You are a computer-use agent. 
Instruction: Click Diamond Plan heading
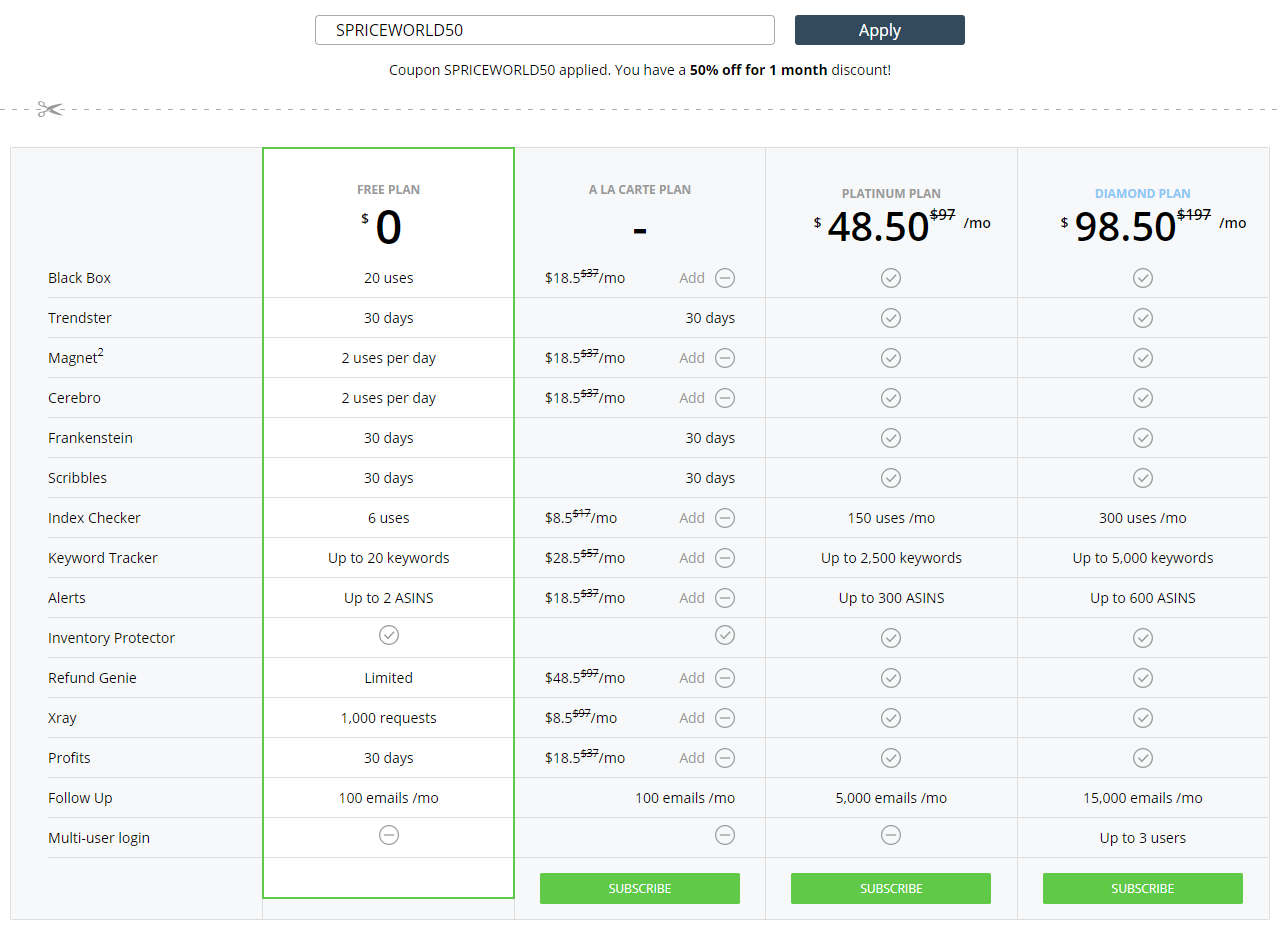coord(1143,194)
